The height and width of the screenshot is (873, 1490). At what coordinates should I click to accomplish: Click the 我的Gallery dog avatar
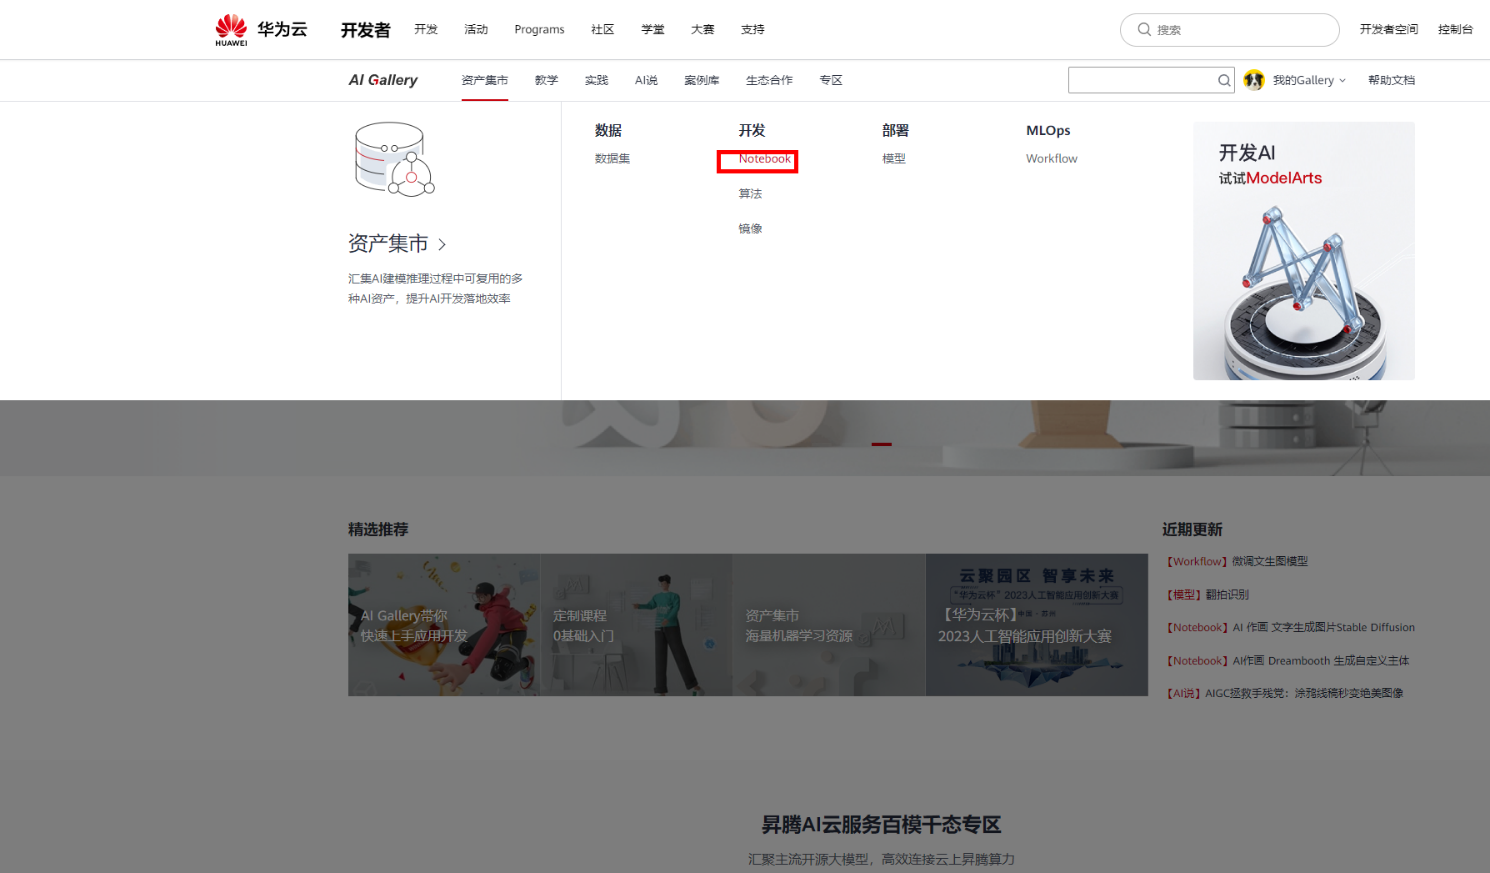pyautogui.click(x=1254, y=79)
